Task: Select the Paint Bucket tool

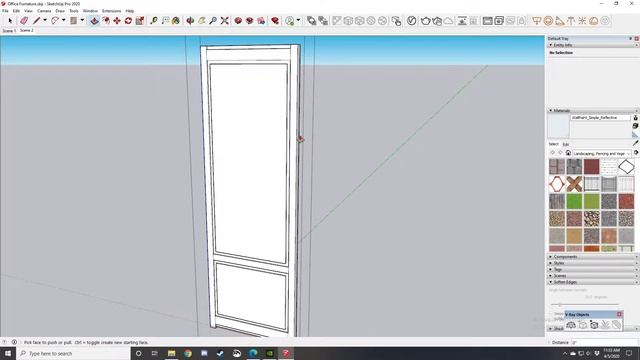Action: (x=176, y=20)
